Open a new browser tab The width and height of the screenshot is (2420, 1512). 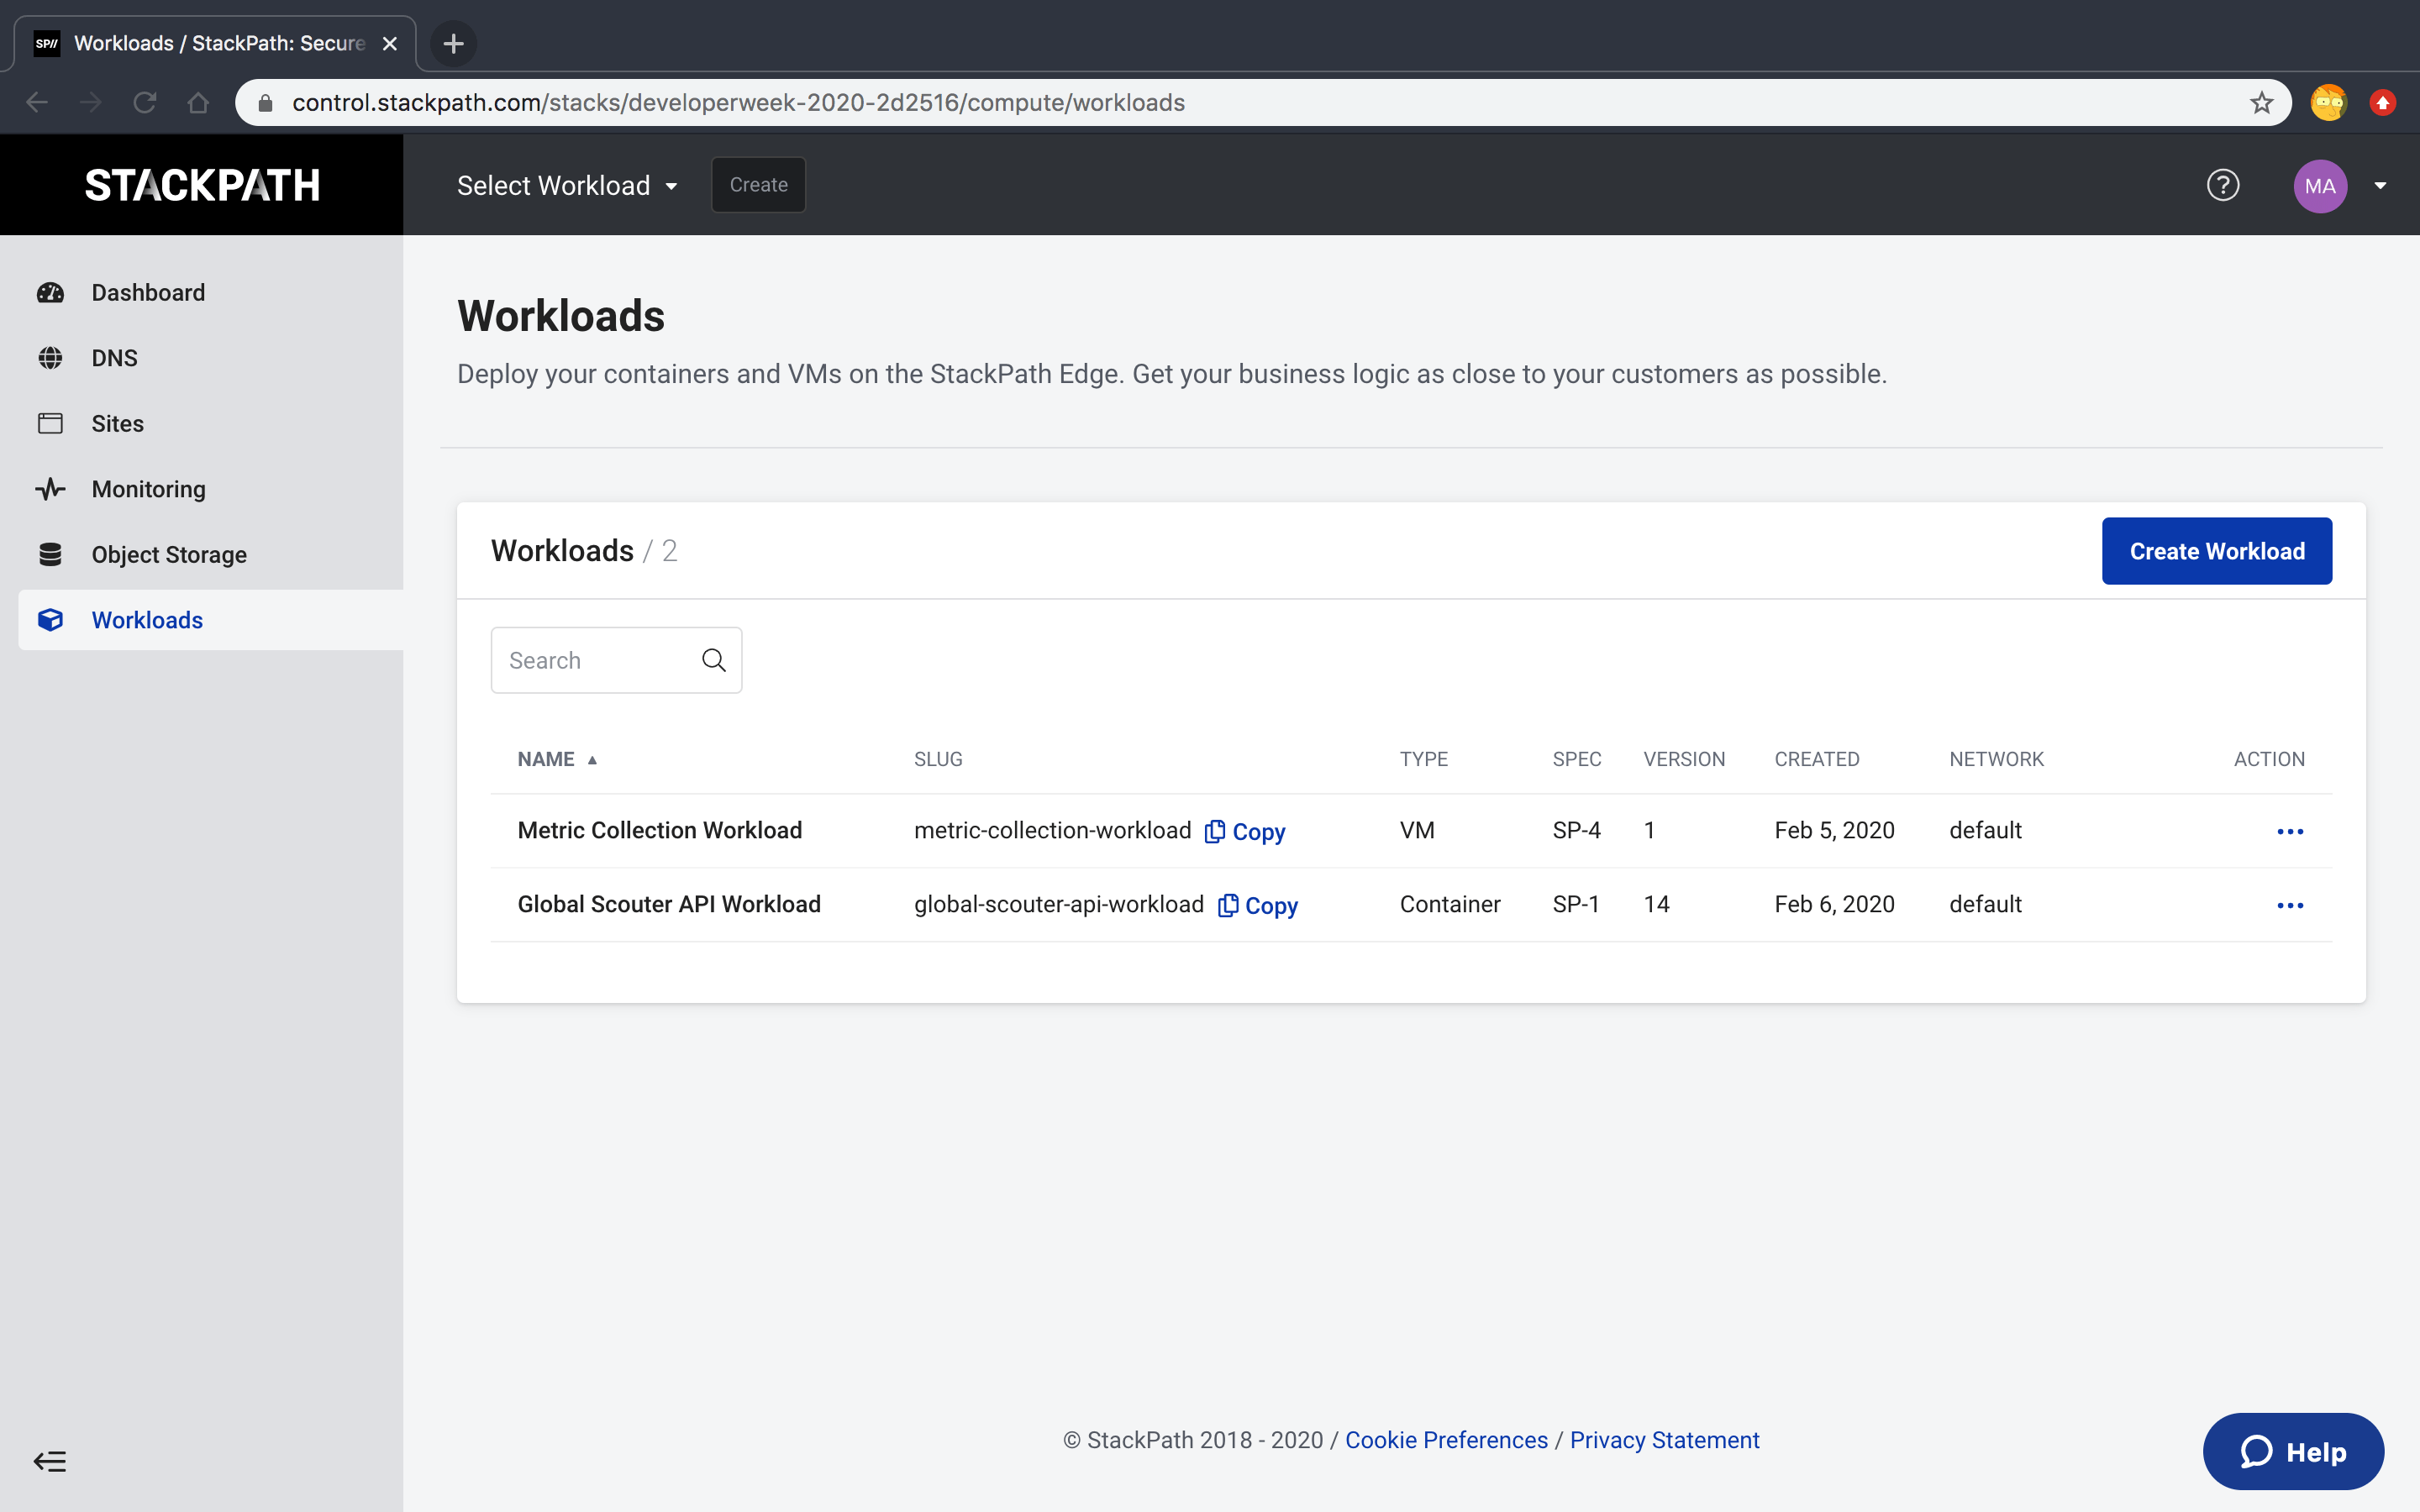coord(453,44)
